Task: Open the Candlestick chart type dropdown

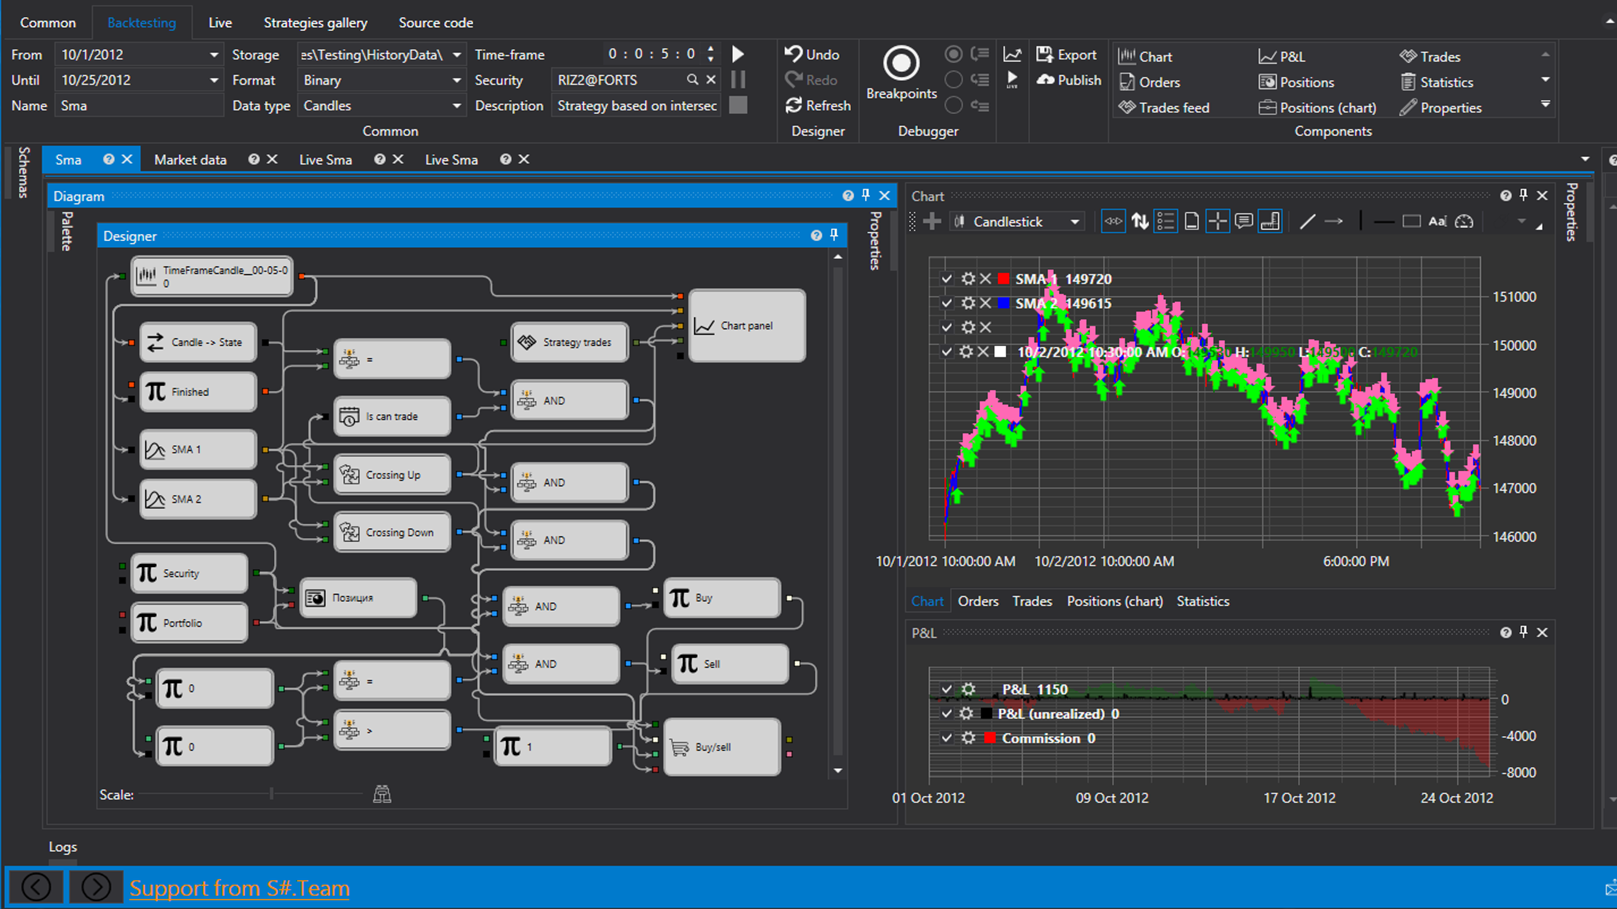Action: pos(1075,222)
